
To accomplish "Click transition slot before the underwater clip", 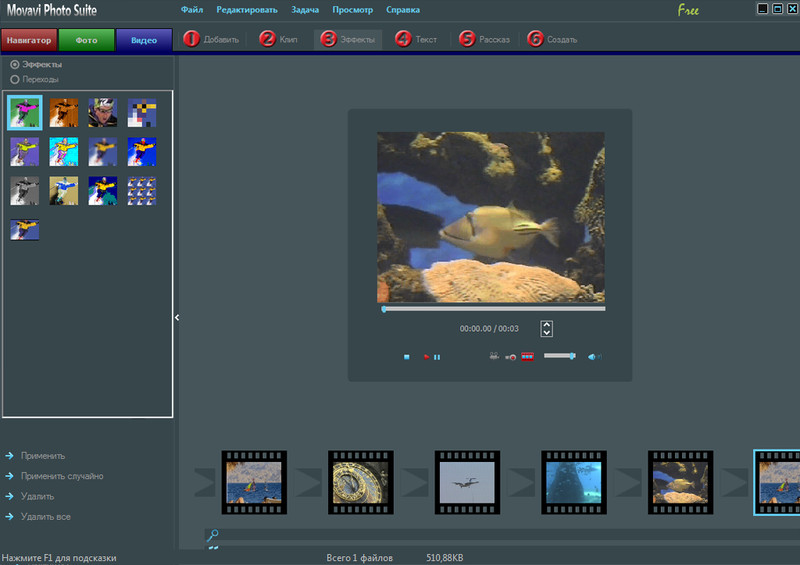I will click(521, 482).
